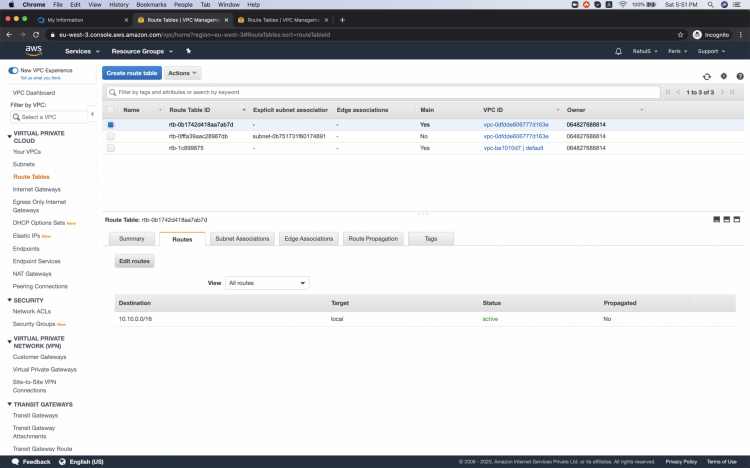This screenshot has height=468, width=750.
Task: Click the filter by tags search field
Action: coord(380,92)
